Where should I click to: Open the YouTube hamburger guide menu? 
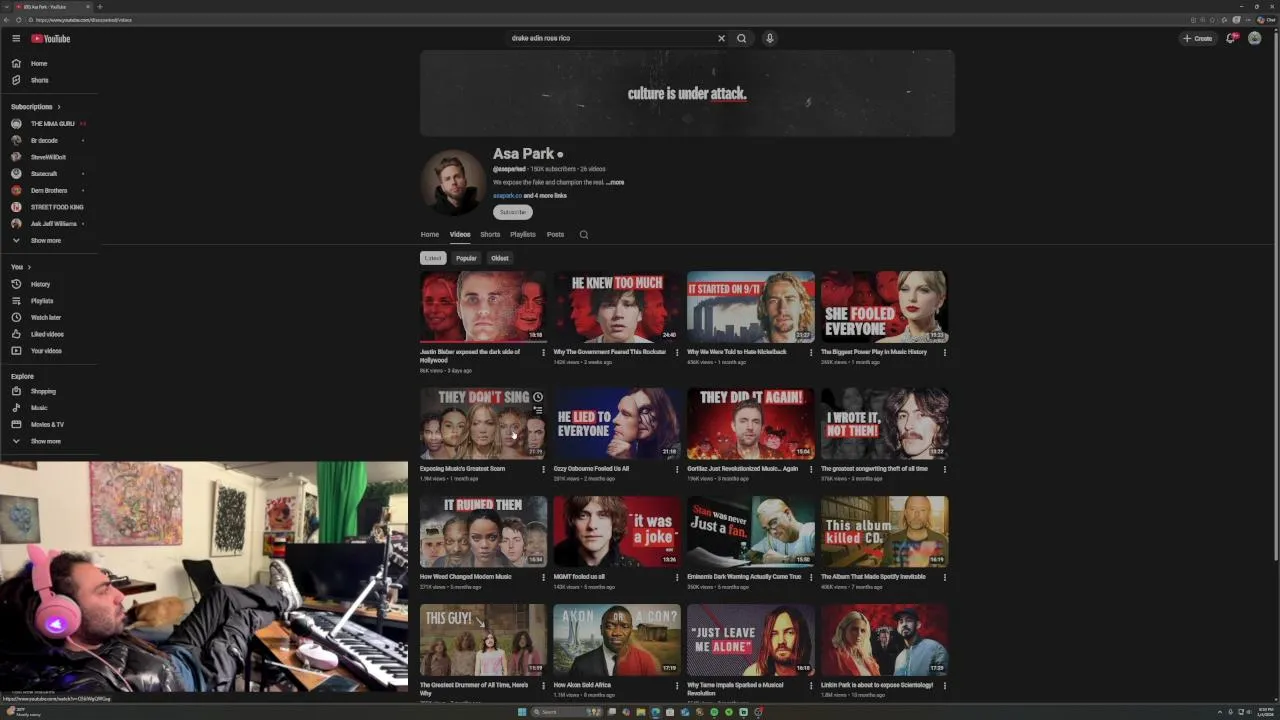click(x=16, y=38)
